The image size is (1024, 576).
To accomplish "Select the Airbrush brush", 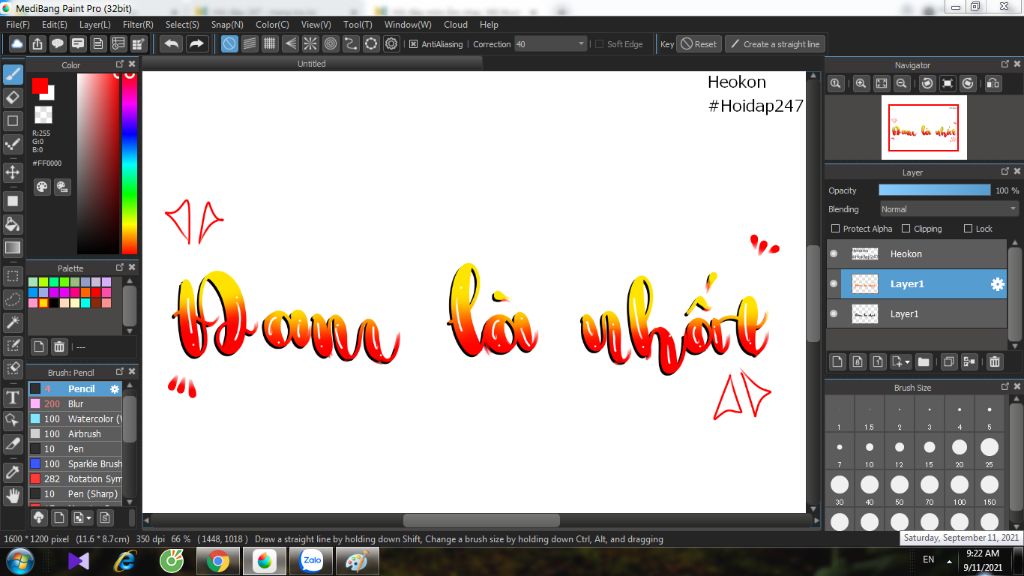I will pyautogui.click(x=75, y=434).
